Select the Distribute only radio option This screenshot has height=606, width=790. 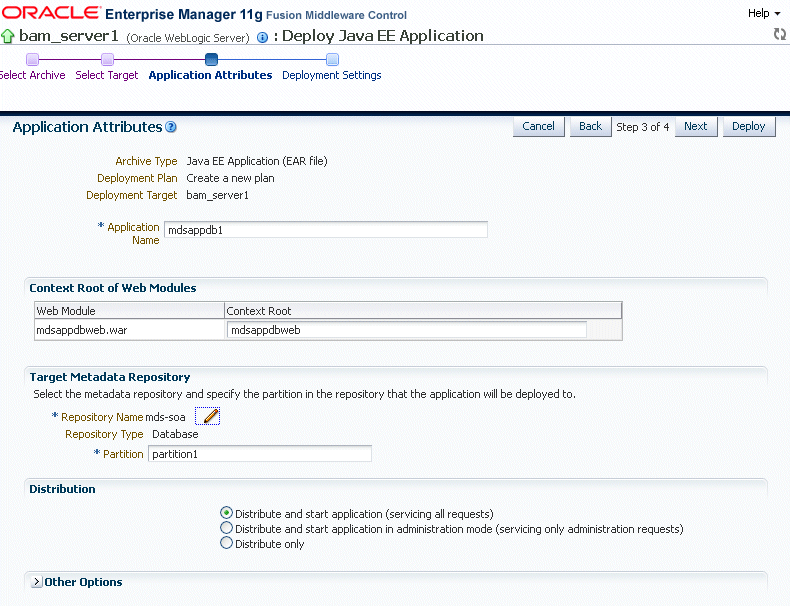(226, 543)
